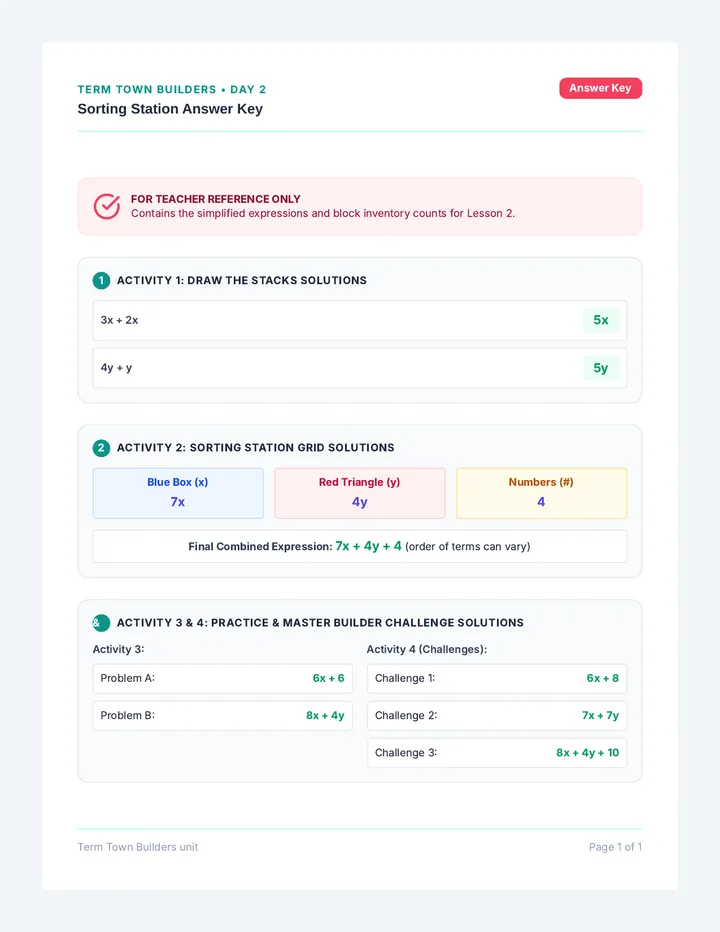Click the Problem A answer row
Image resolution: width=720 pixels, height=932 pixels.
point(222,678)
